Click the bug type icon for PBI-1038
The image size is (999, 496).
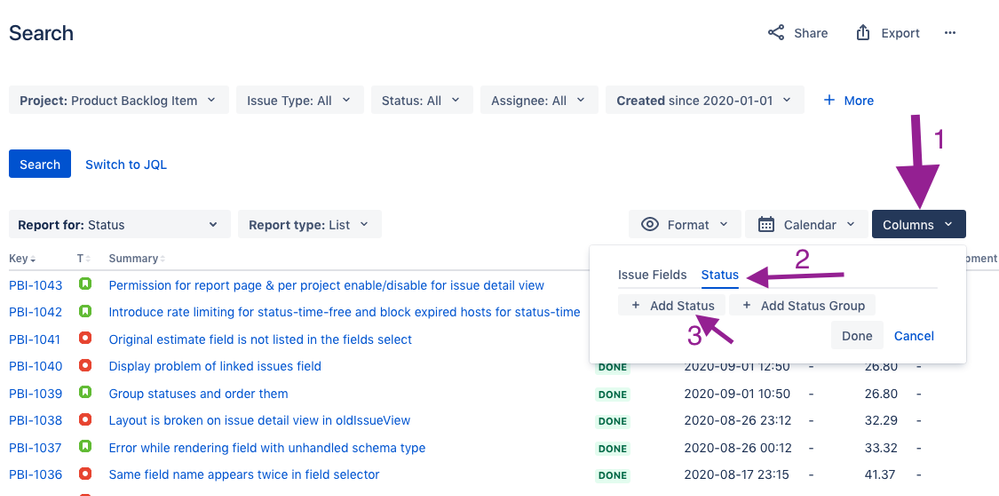click(x=85, y=420)
